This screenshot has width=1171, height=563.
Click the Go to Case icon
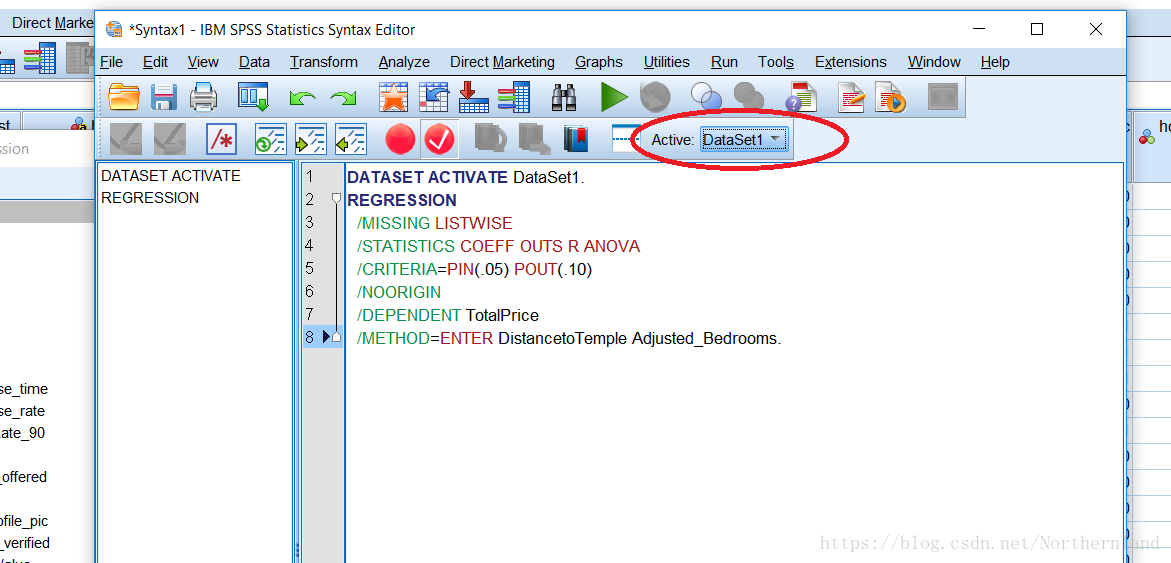pyautogui.click(x=433, y=97)
